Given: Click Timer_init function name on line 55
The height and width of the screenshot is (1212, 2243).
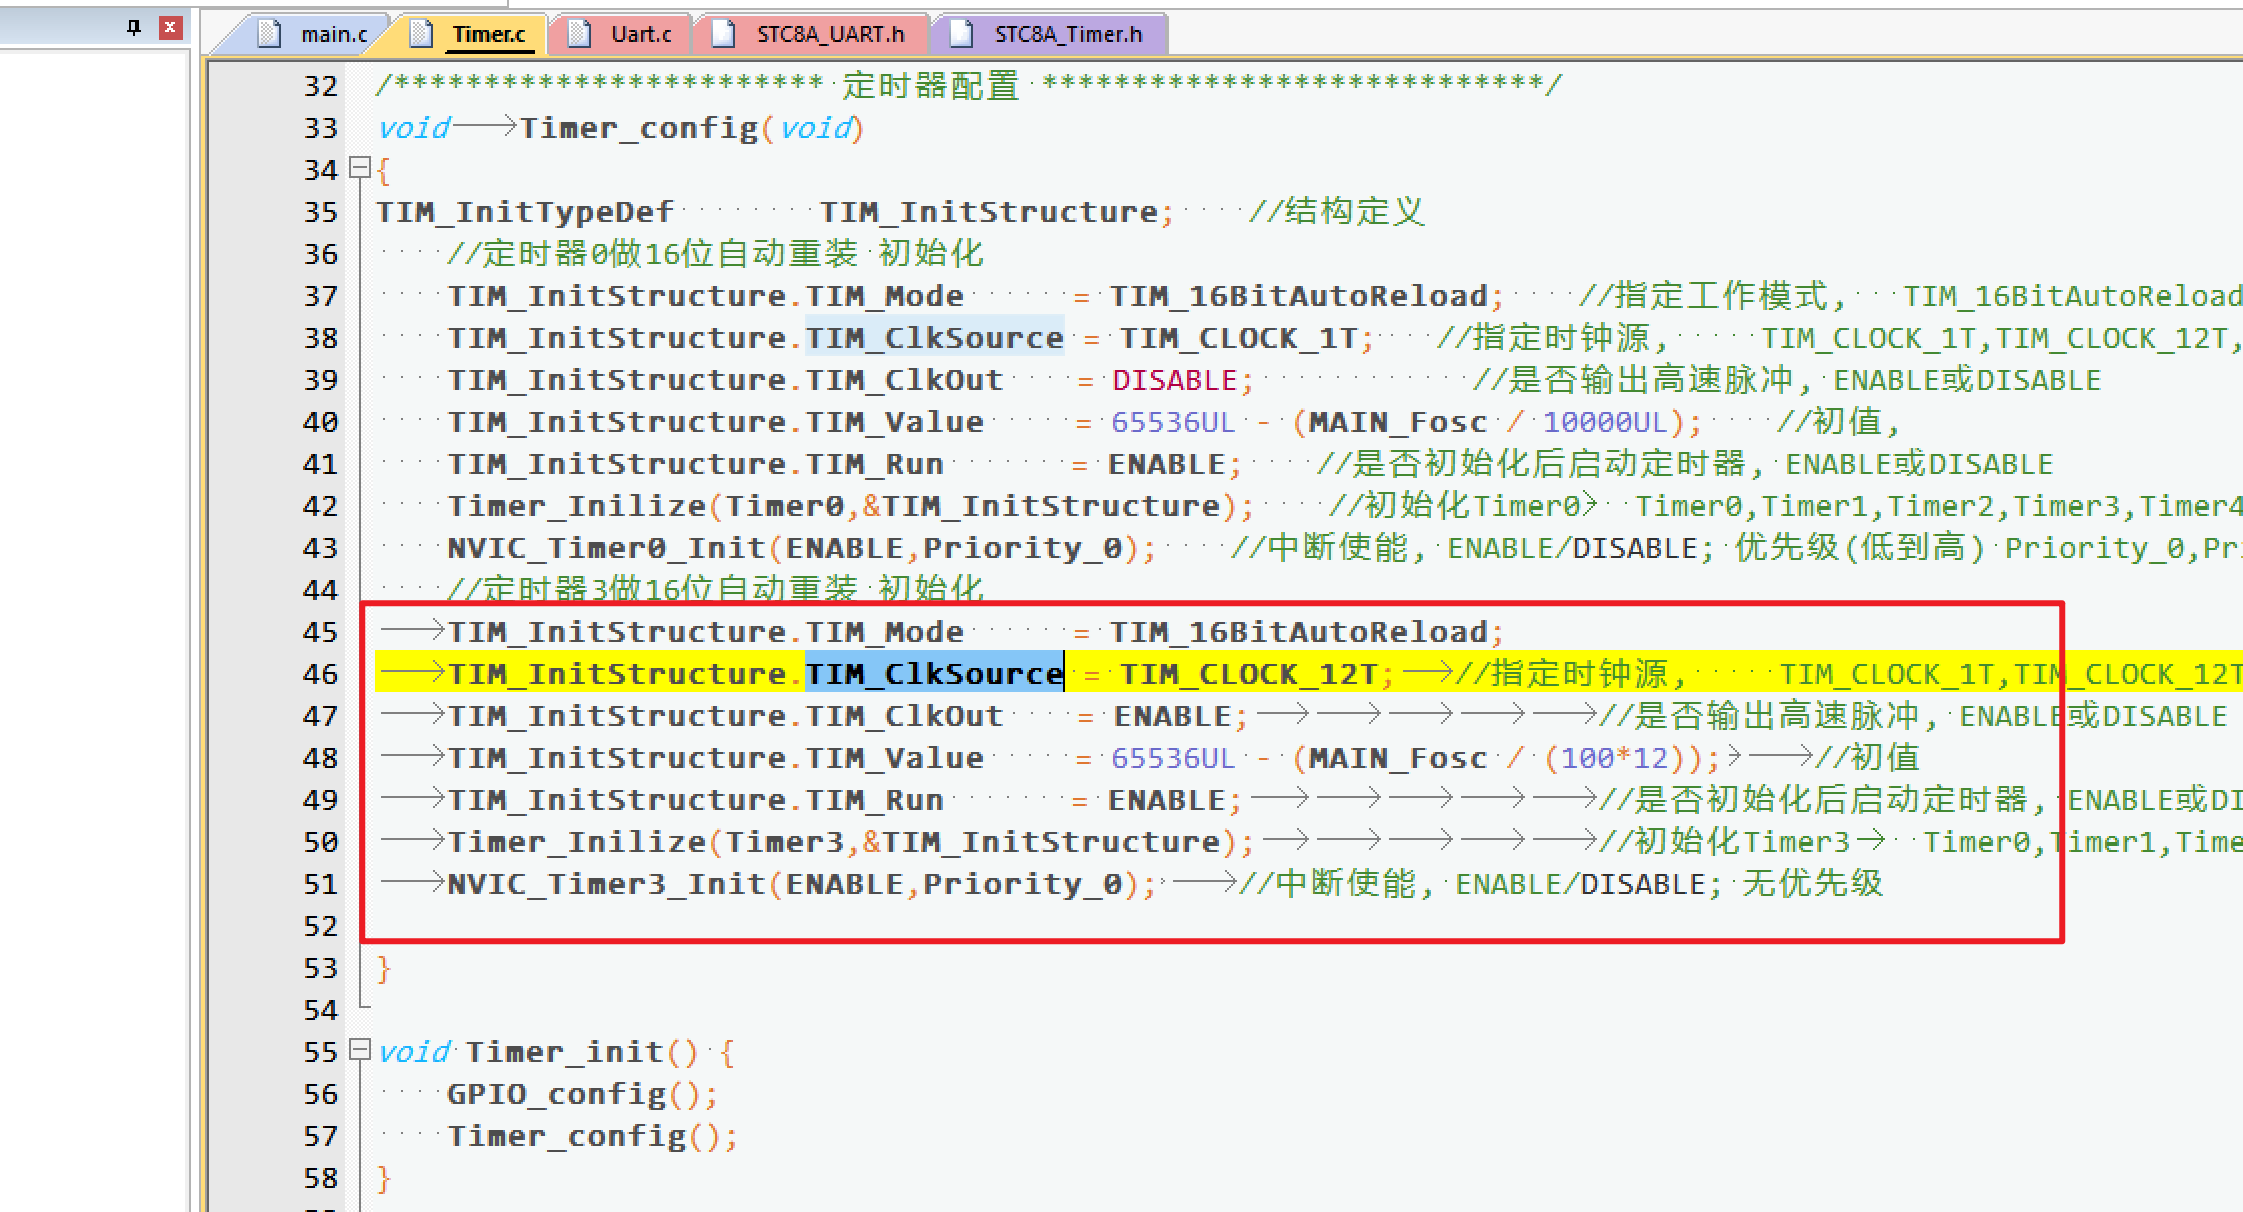Looking at the screenshot, I should tap(565, 1052).
